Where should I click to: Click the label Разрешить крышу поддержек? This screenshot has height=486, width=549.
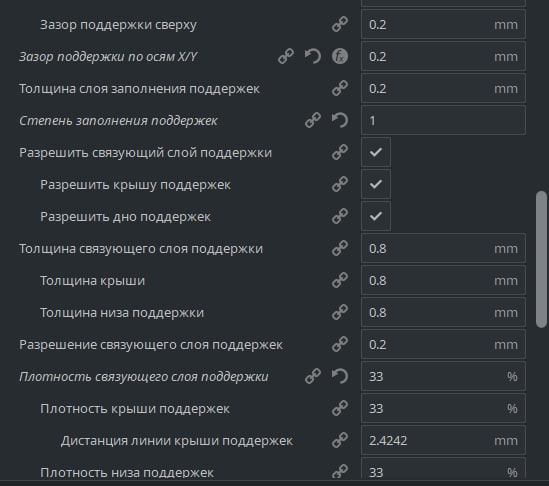point(135,185)
